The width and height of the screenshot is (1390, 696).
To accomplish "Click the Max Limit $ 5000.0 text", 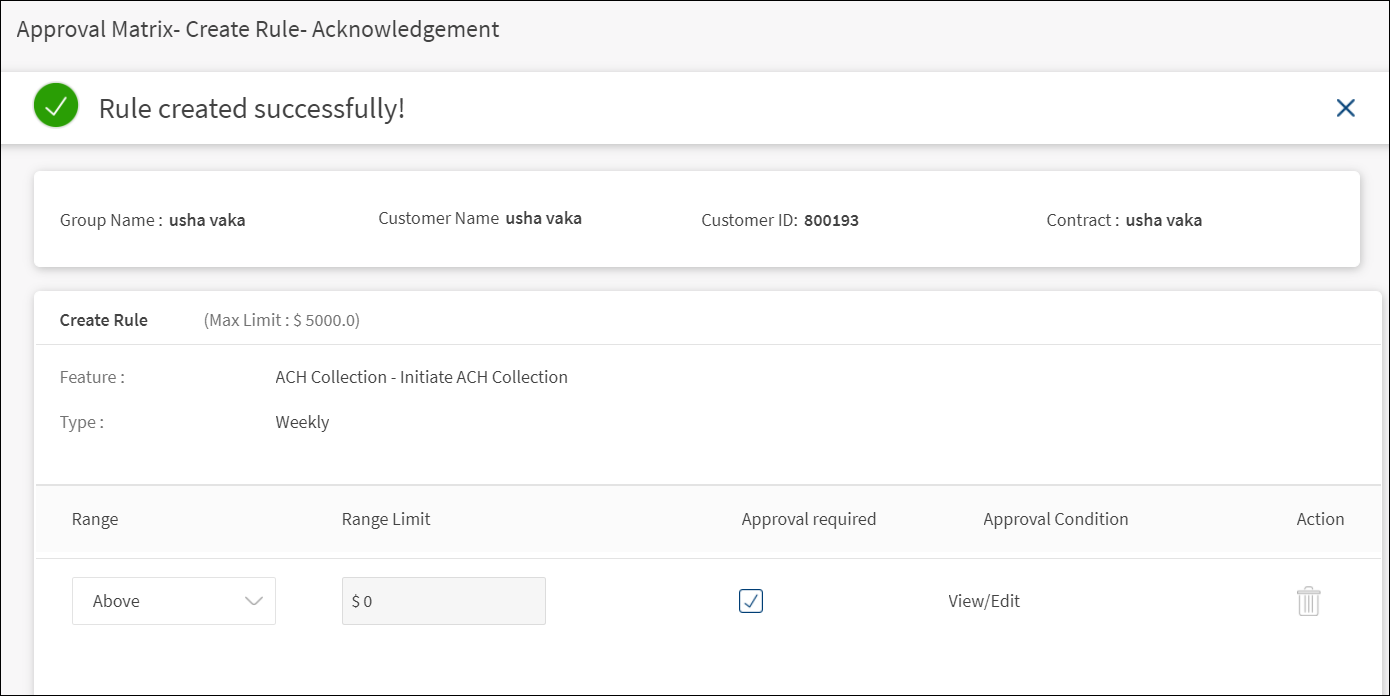I will click(x=281, y=320).
